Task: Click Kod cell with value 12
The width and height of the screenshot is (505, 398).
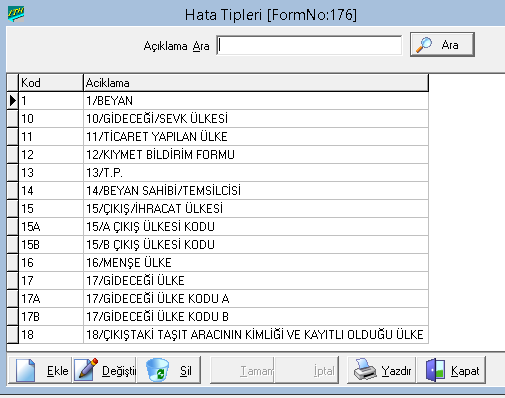Action: (51, 155)
